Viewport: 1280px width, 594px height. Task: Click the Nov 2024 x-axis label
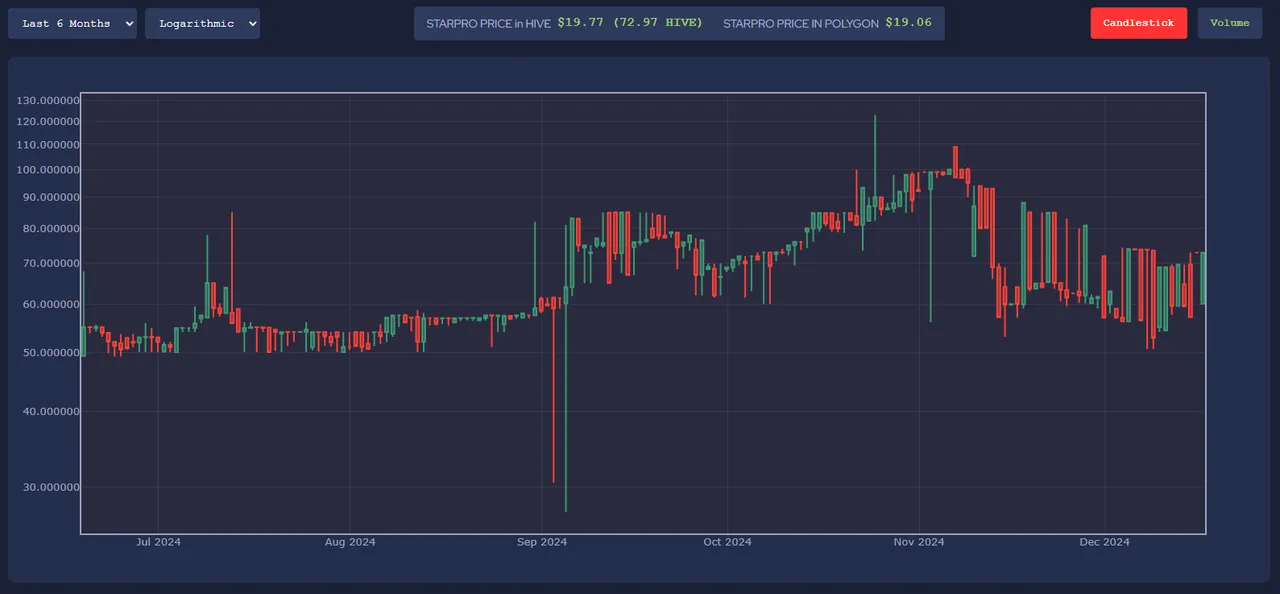[x=919, y=542]
